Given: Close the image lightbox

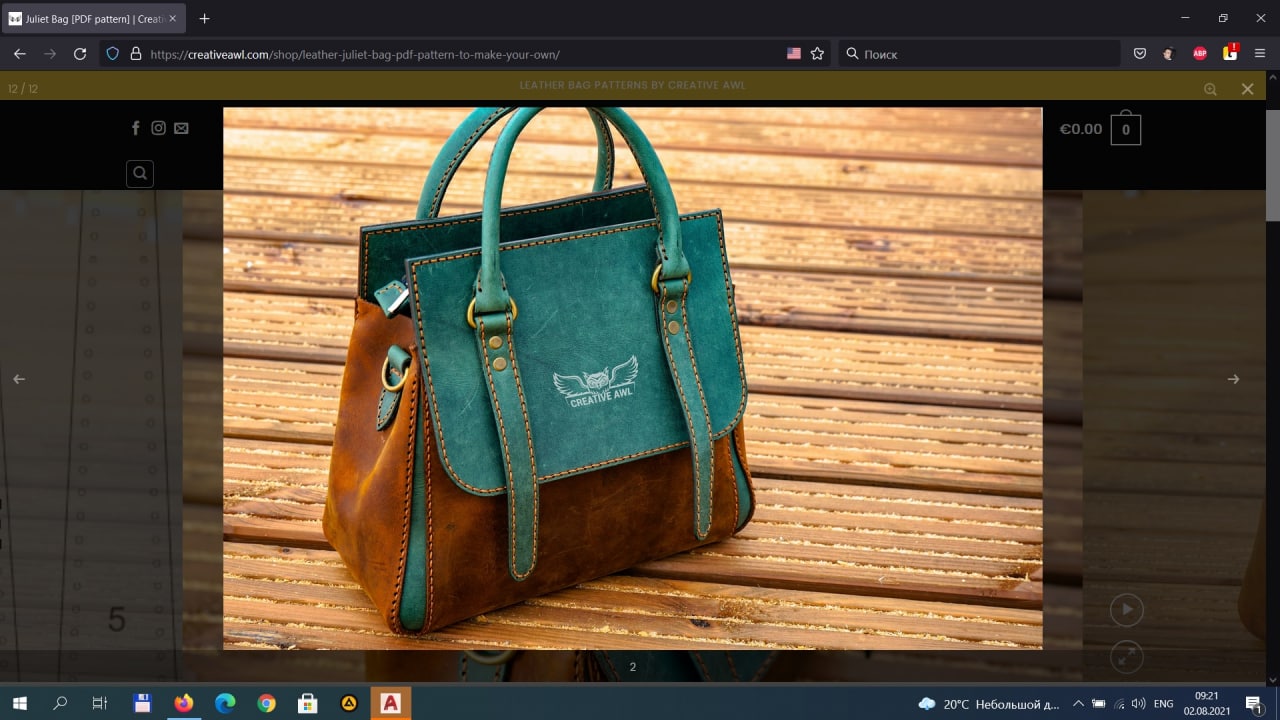Looking at the screenshot, I should click(x=1247, y=89).
